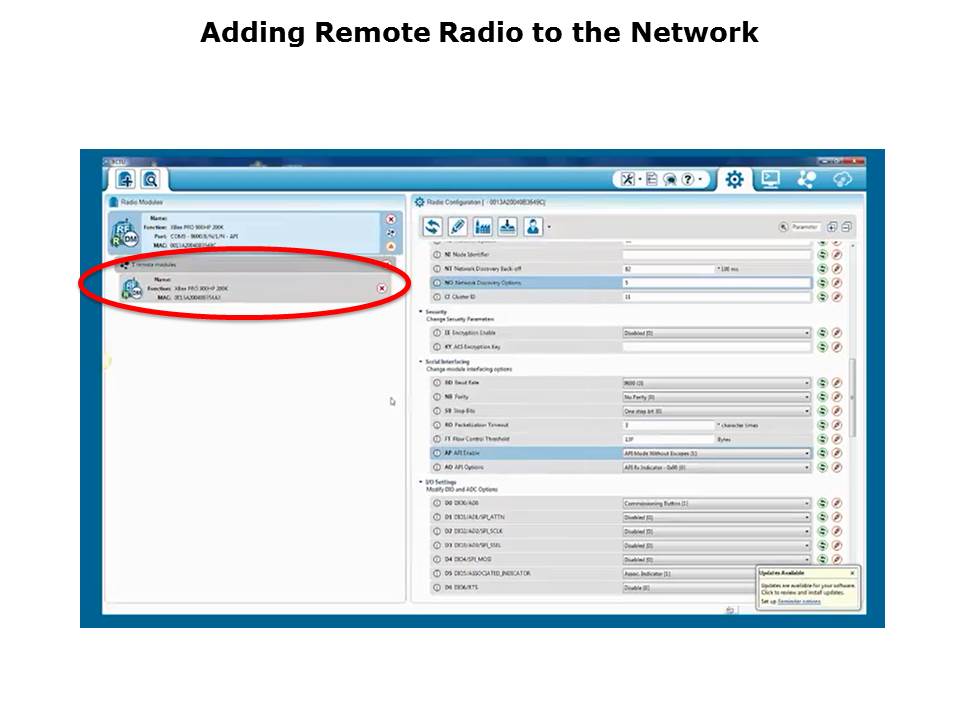Viewport: 960px width, 720px height.
Task: Open the XCTU tools wrench menu
Action: (628, 180)
